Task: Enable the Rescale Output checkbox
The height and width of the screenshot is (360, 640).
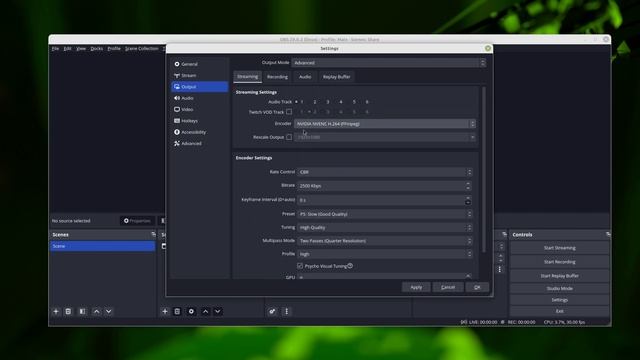Action: 289,137
